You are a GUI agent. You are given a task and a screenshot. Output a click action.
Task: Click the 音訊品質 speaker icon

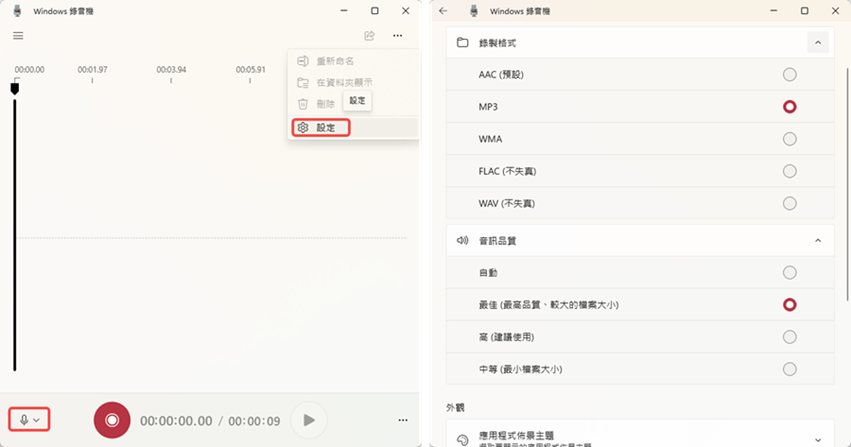tap(462, 240)
